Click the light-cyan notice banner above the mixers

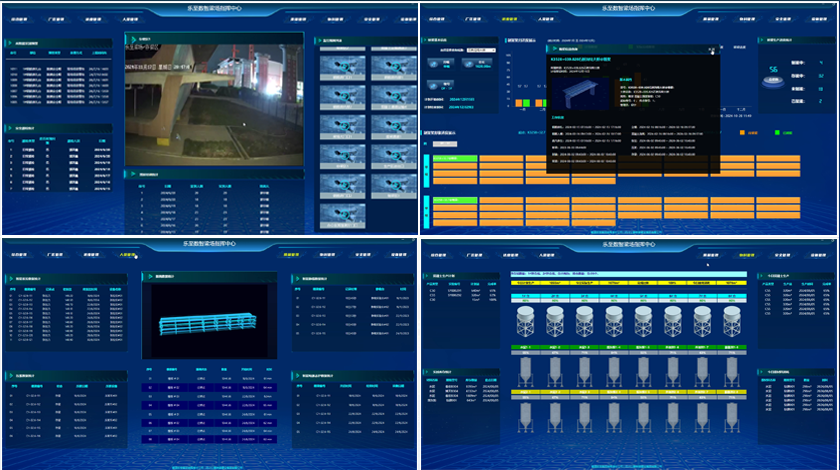pos(628,274)
